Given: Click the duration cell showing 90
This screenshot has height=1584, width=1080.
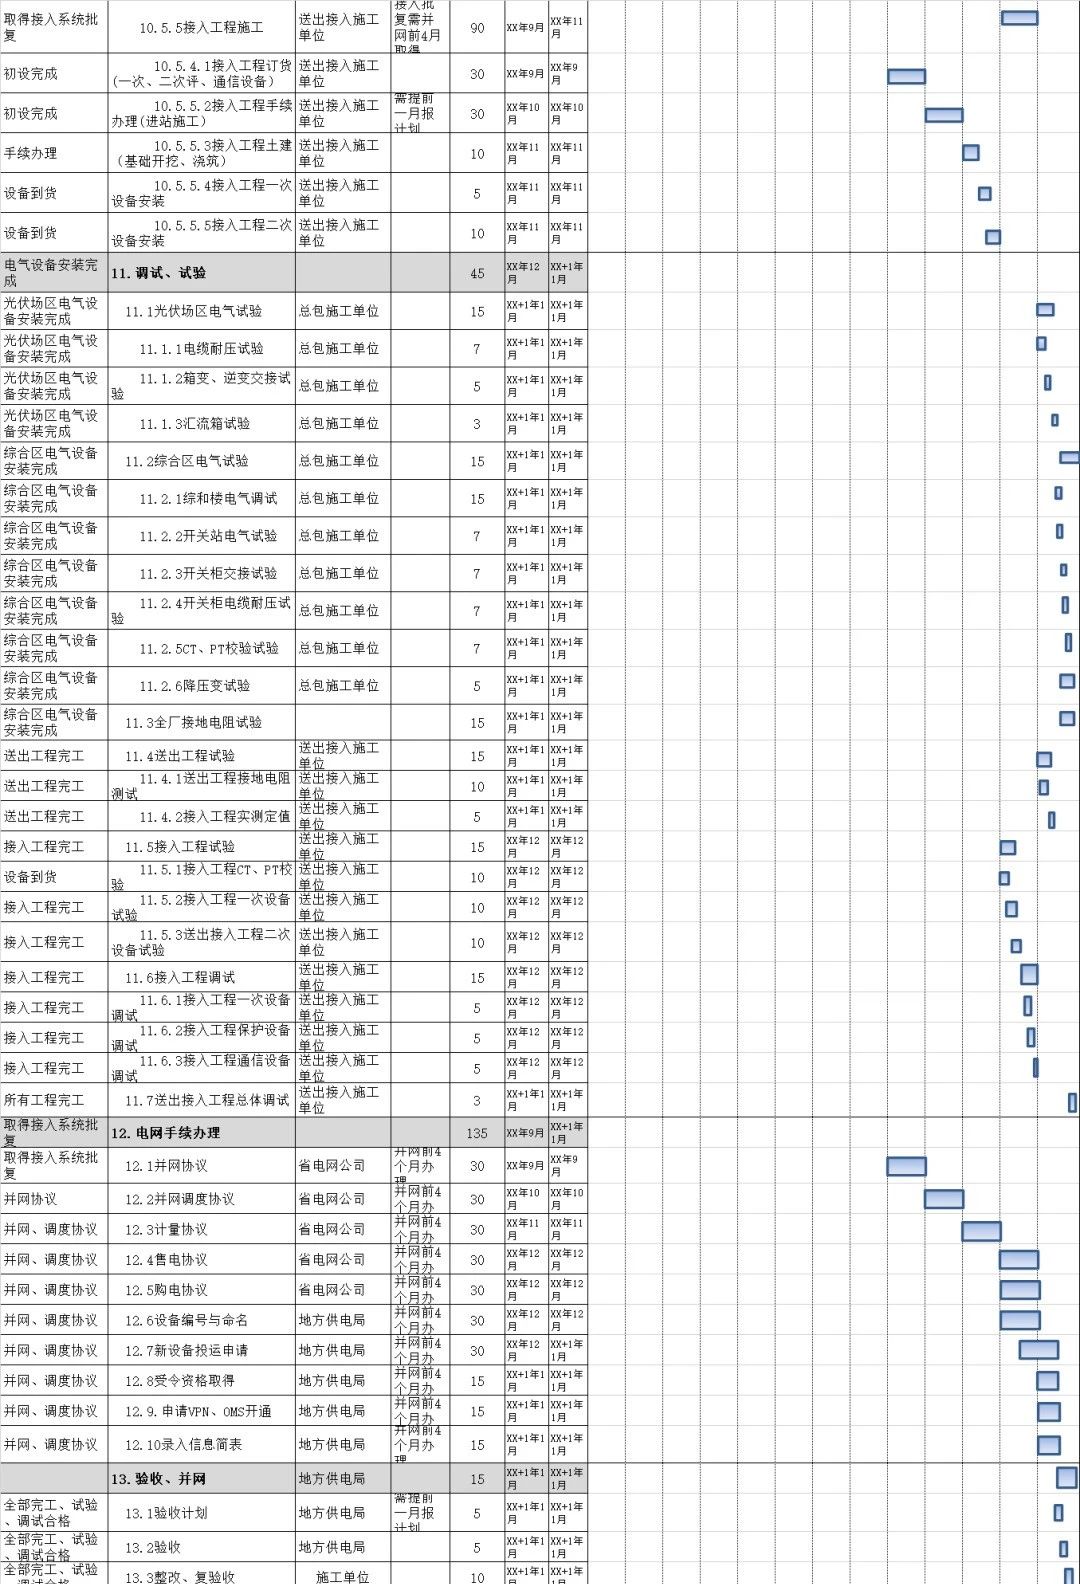Looking at the screenshot, I should click(x=477, y=28).
